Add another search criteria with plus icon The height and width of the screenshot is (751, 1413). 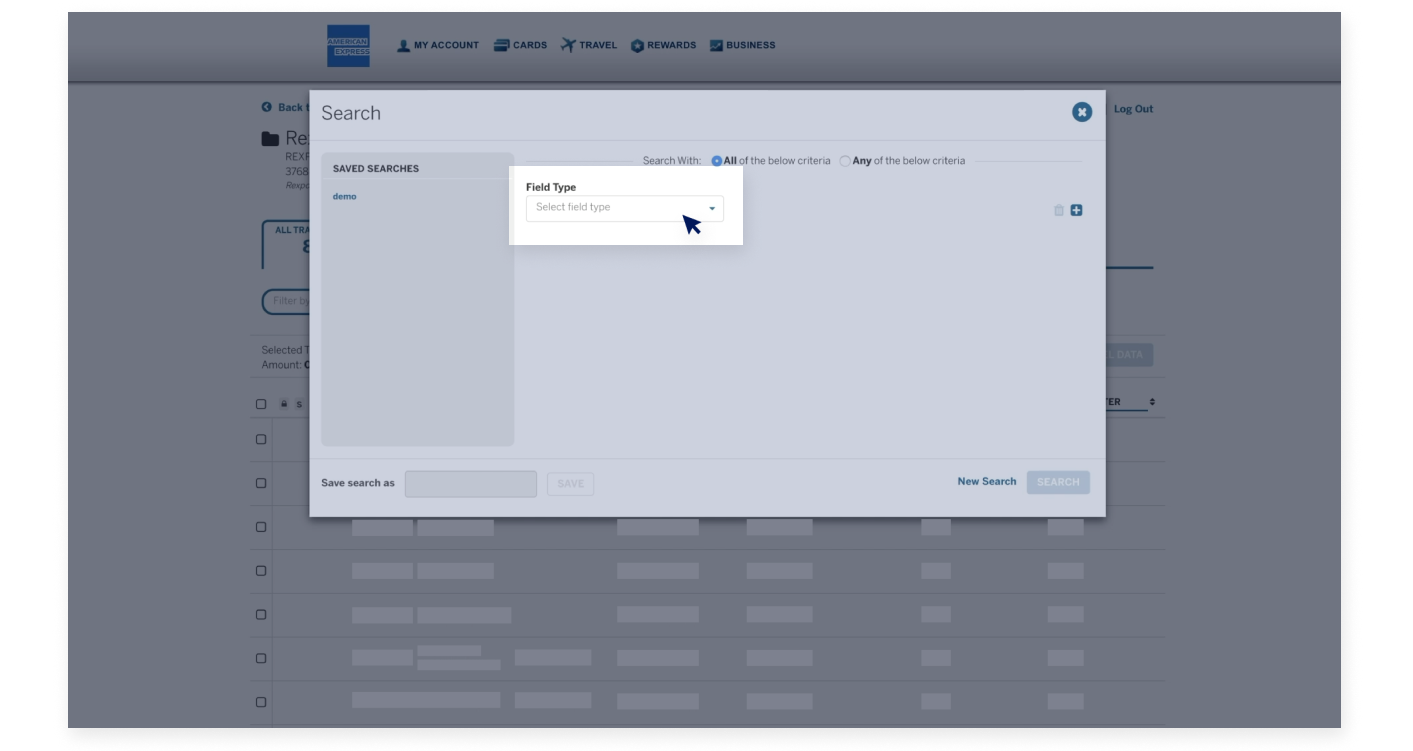[1076, 210]
